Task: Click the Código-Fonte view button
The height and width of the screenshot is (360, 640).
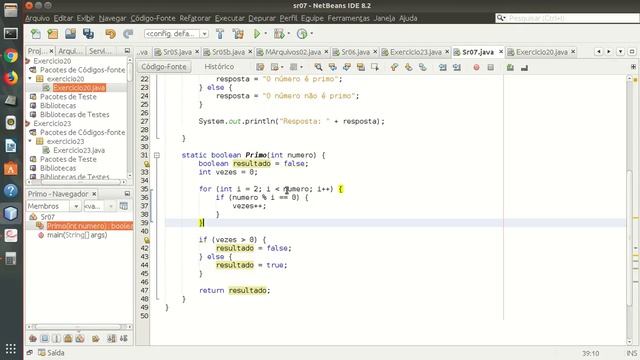Action: [164, 67]
